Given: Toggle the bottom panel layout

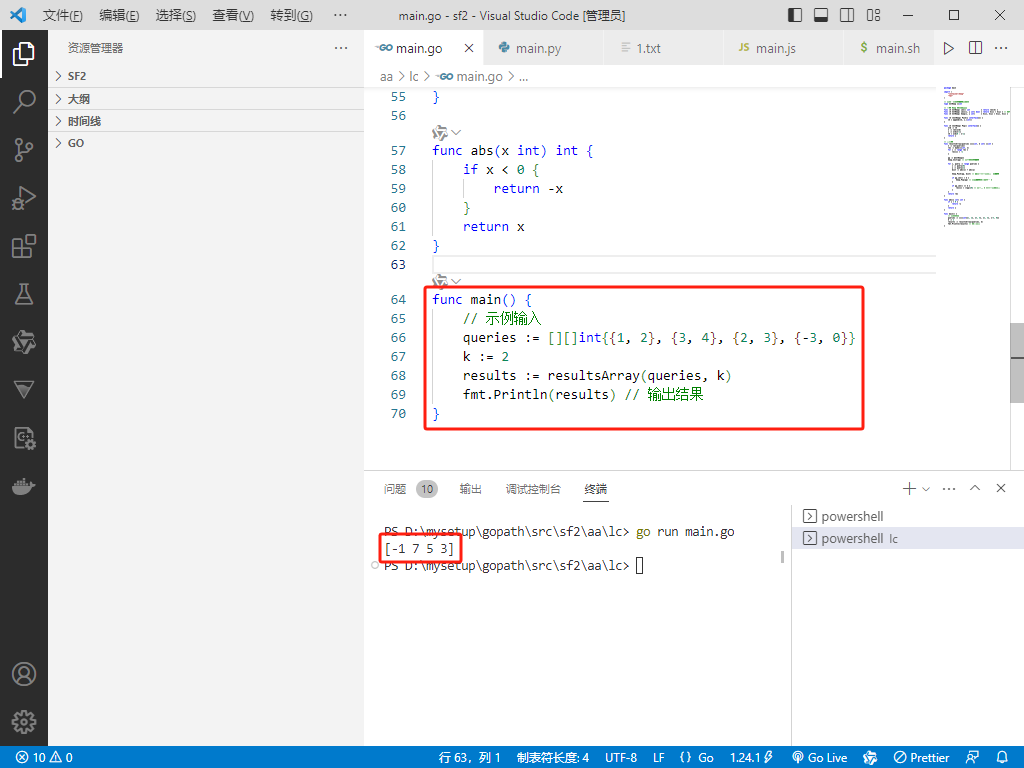Looking at the screenshot, I should pos(821,15).
